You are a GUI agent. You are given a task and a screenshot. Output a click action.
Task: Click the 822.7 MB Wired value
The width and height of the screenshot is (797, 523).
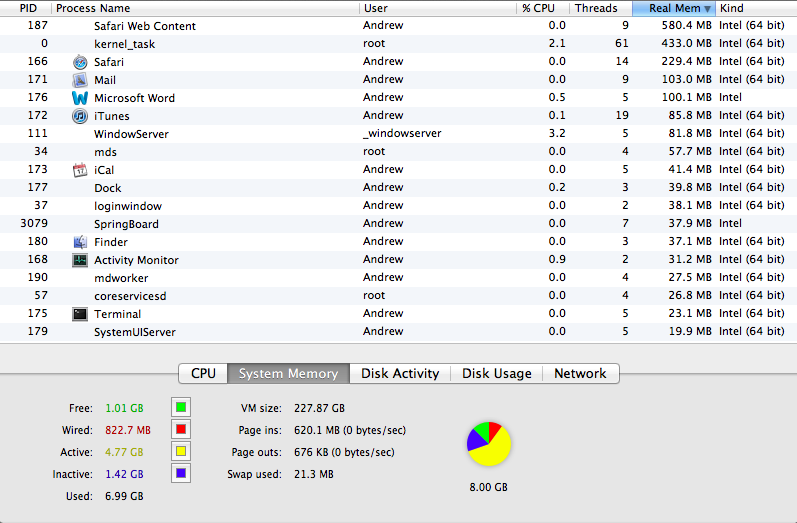128,430
